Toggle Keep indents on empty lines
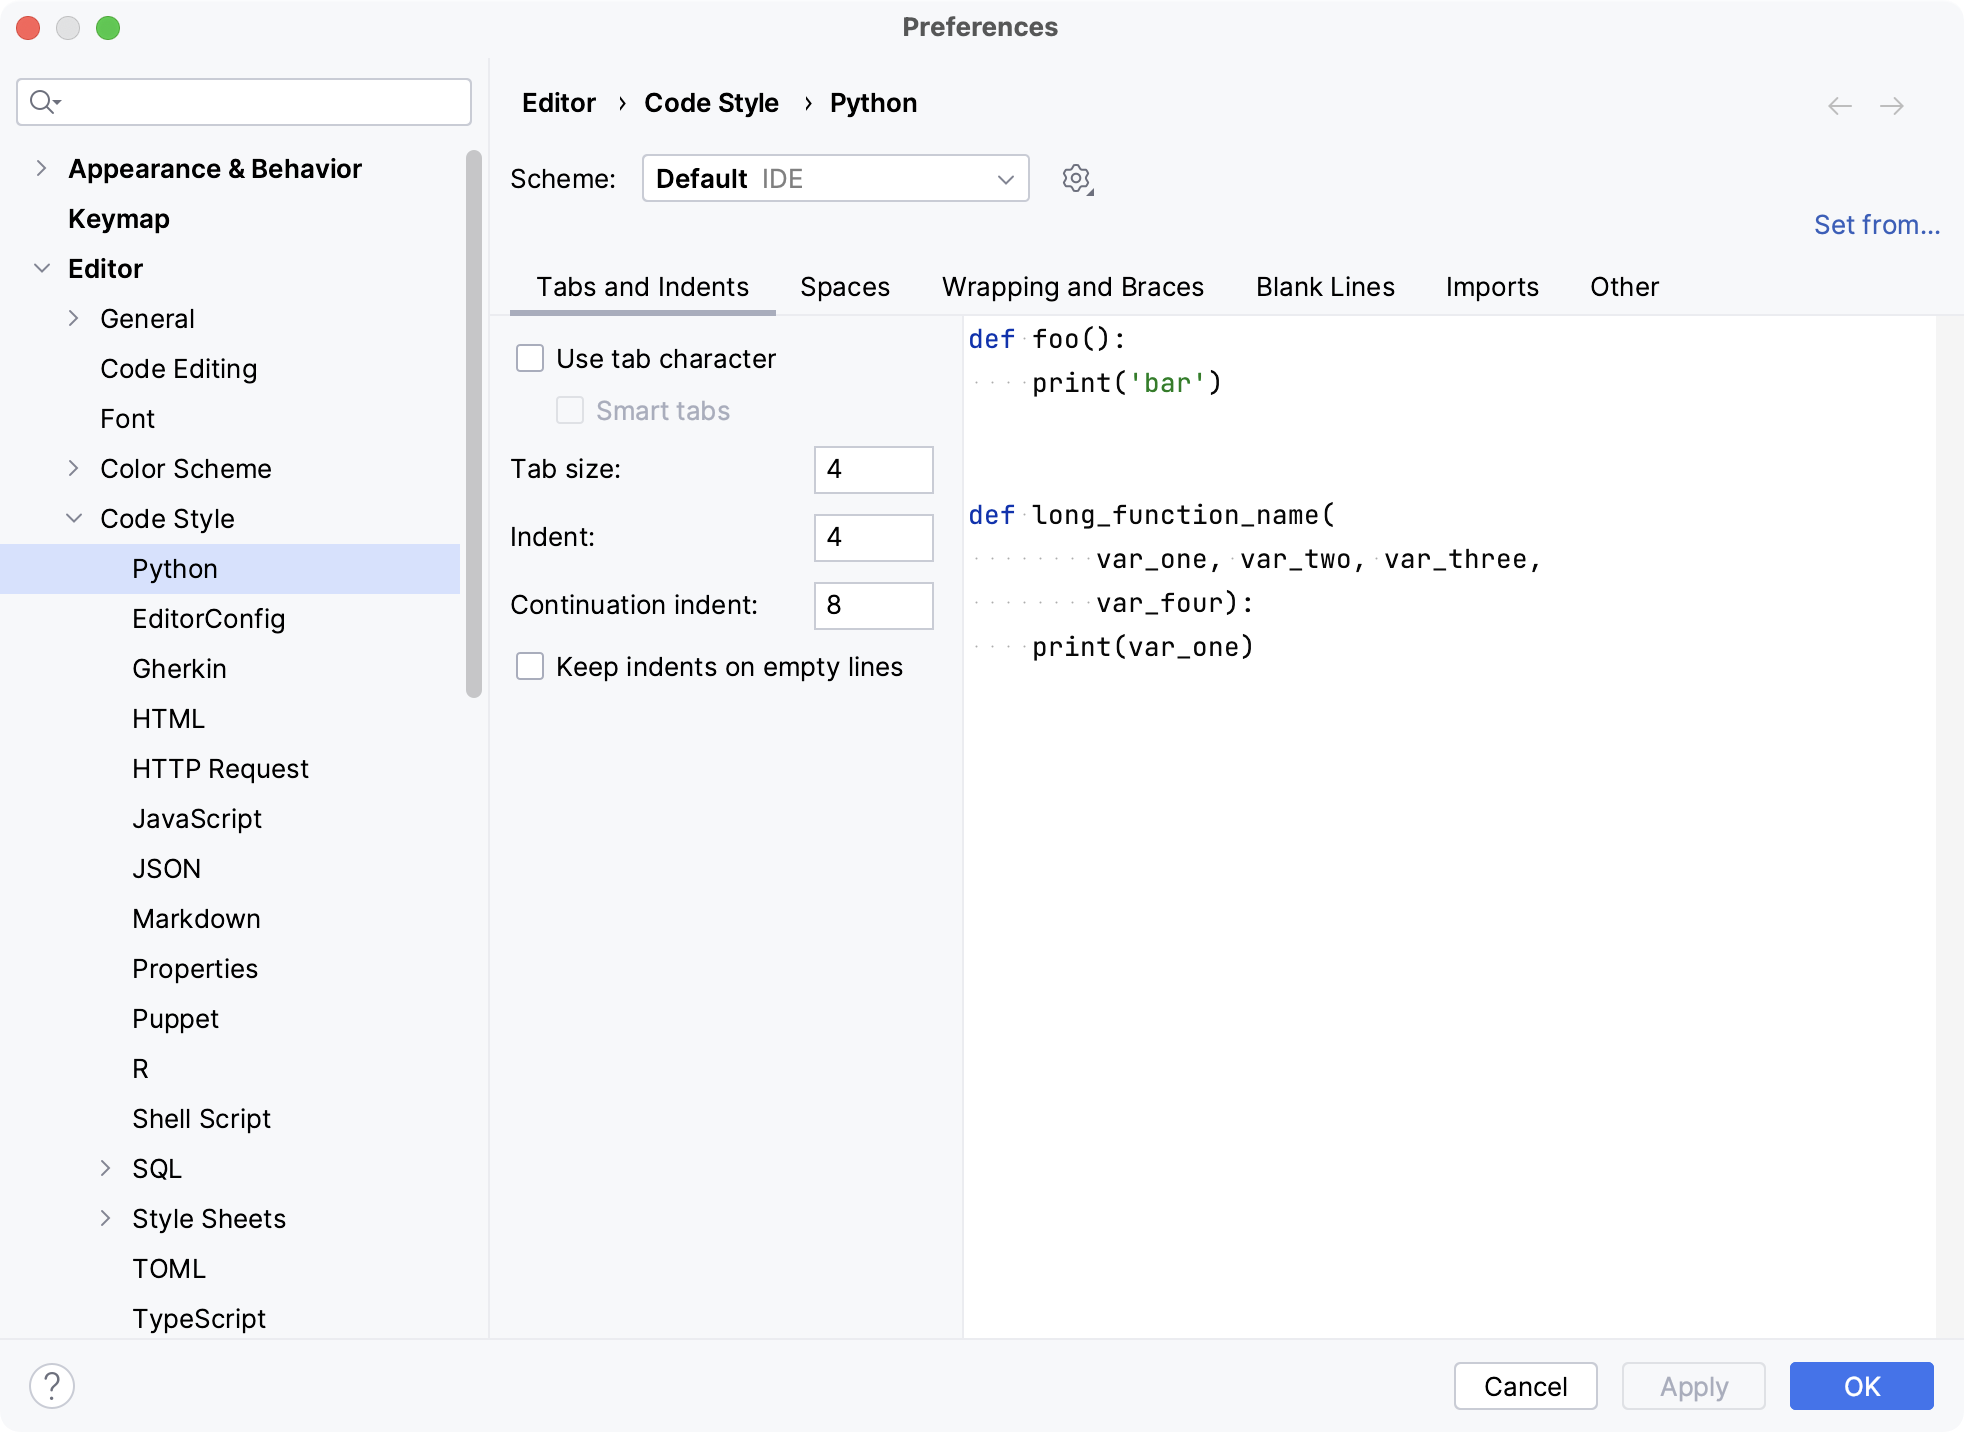The height and width of the screenshot is (1432, 1964). tap(531, 666)
